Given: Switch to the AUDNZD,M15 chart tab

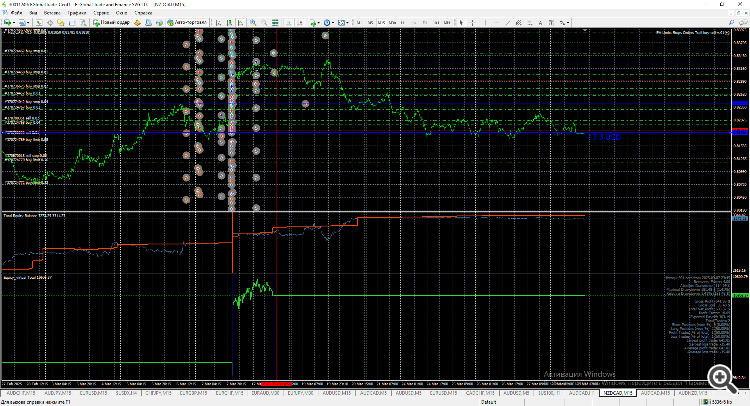Looking at the screenshot, I should click(692, 393).
